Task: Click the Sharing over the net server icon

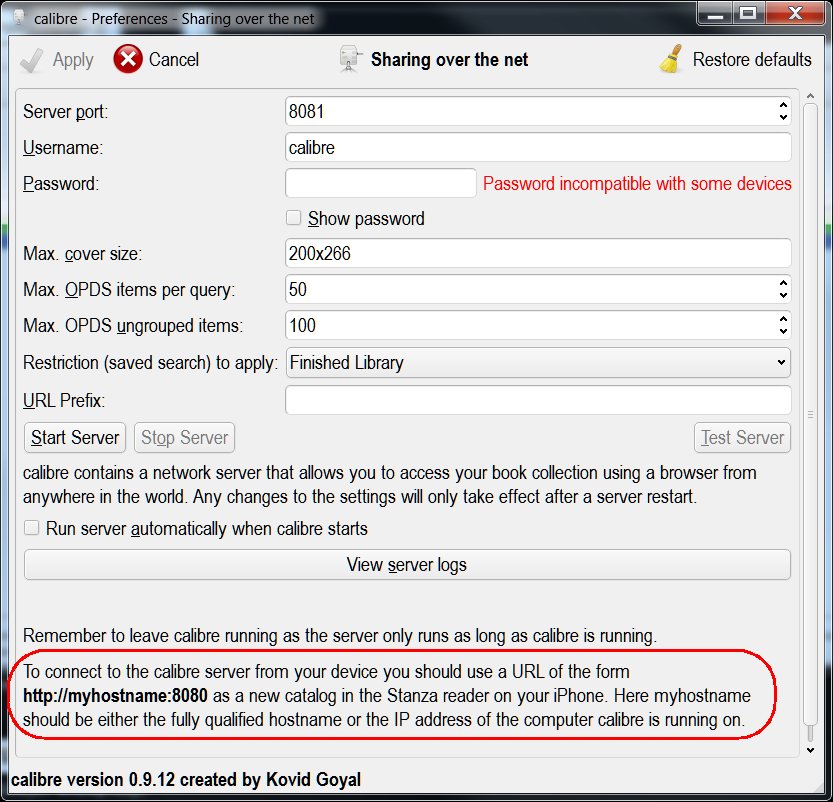Action: (x=350, y=59)
